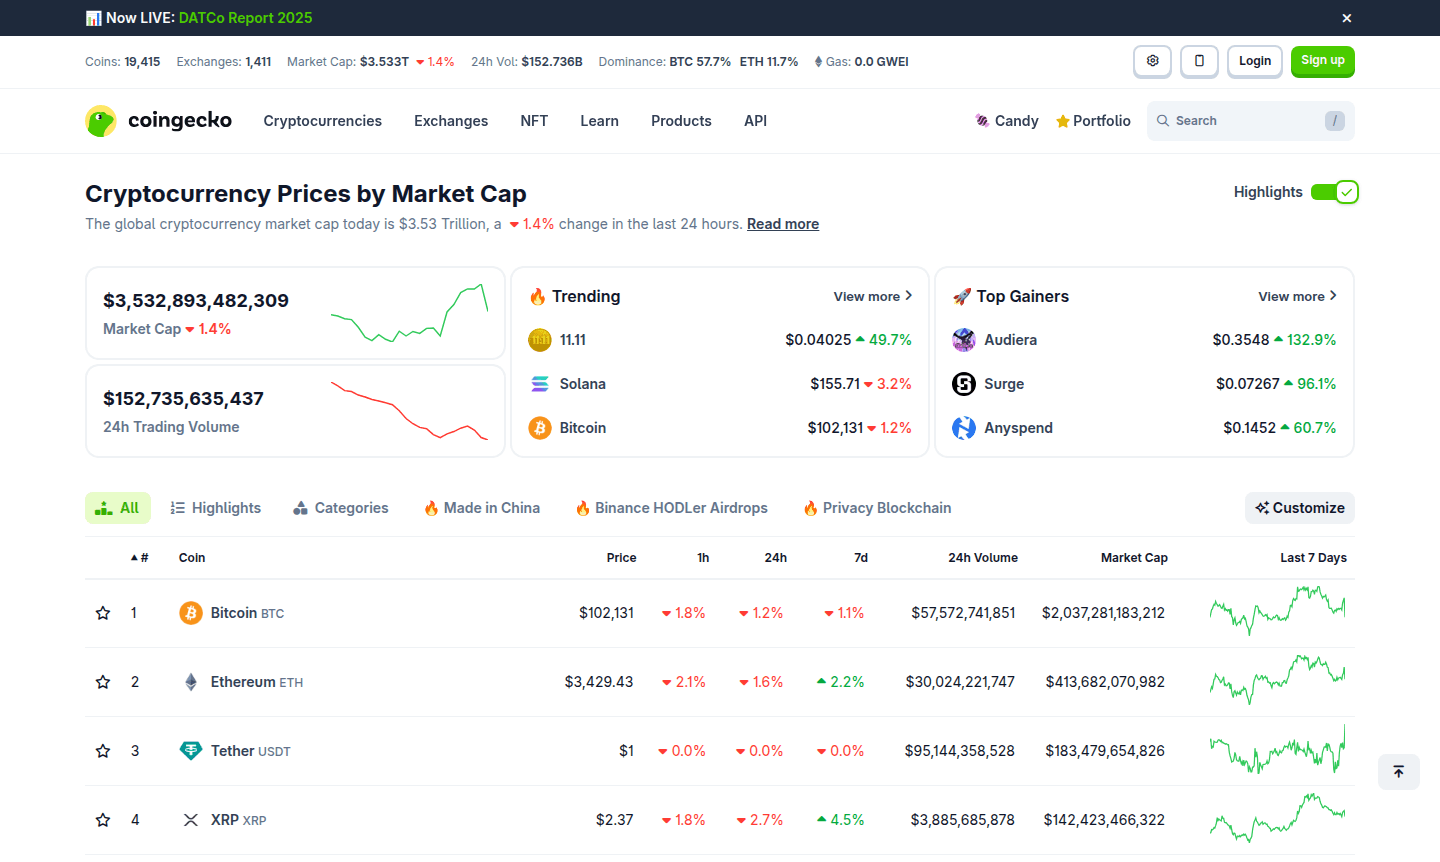The height and width of the screenshot is (862, 1440).
Task: Open the Read more link
Action: 782,223
